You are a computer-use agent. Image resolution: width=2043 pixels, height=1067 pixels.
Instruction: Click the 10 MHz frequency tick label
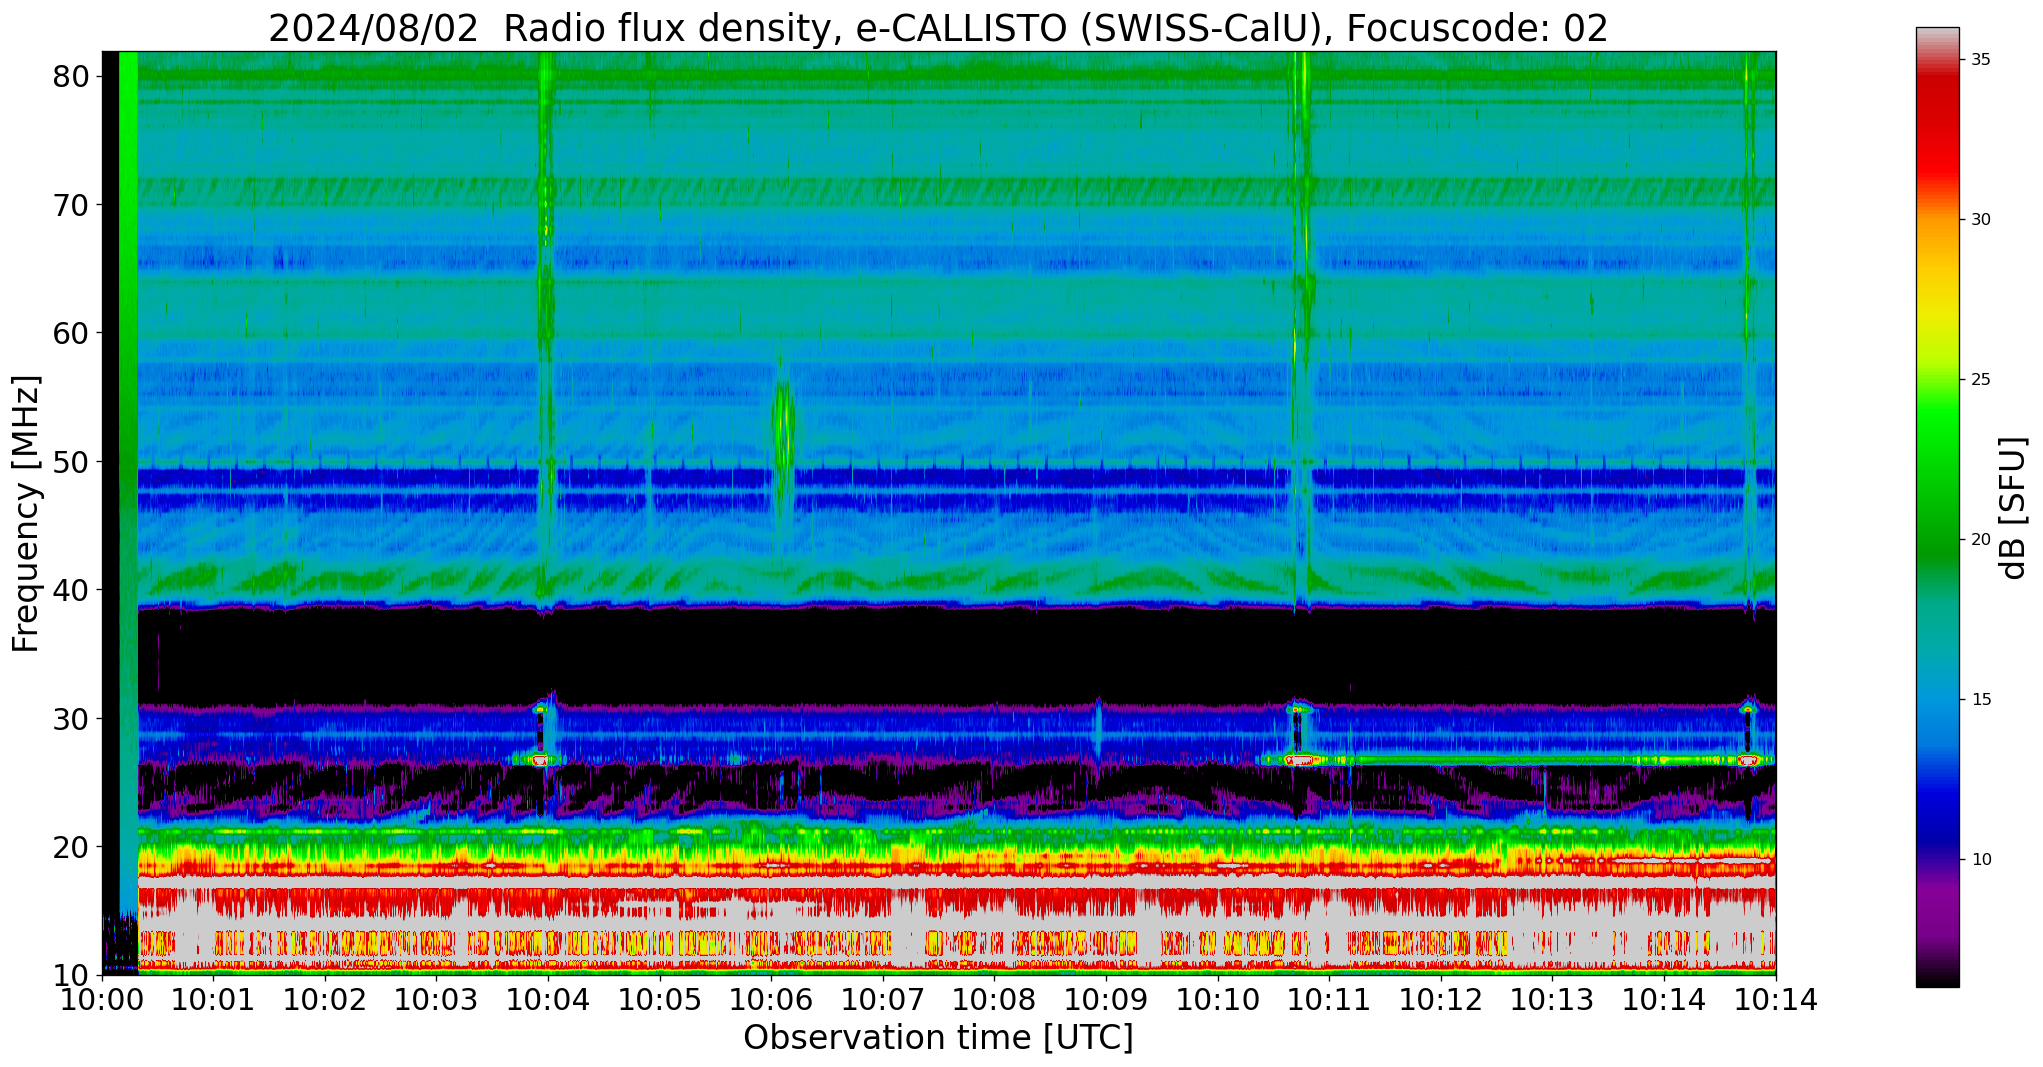[x=72, y=975]
